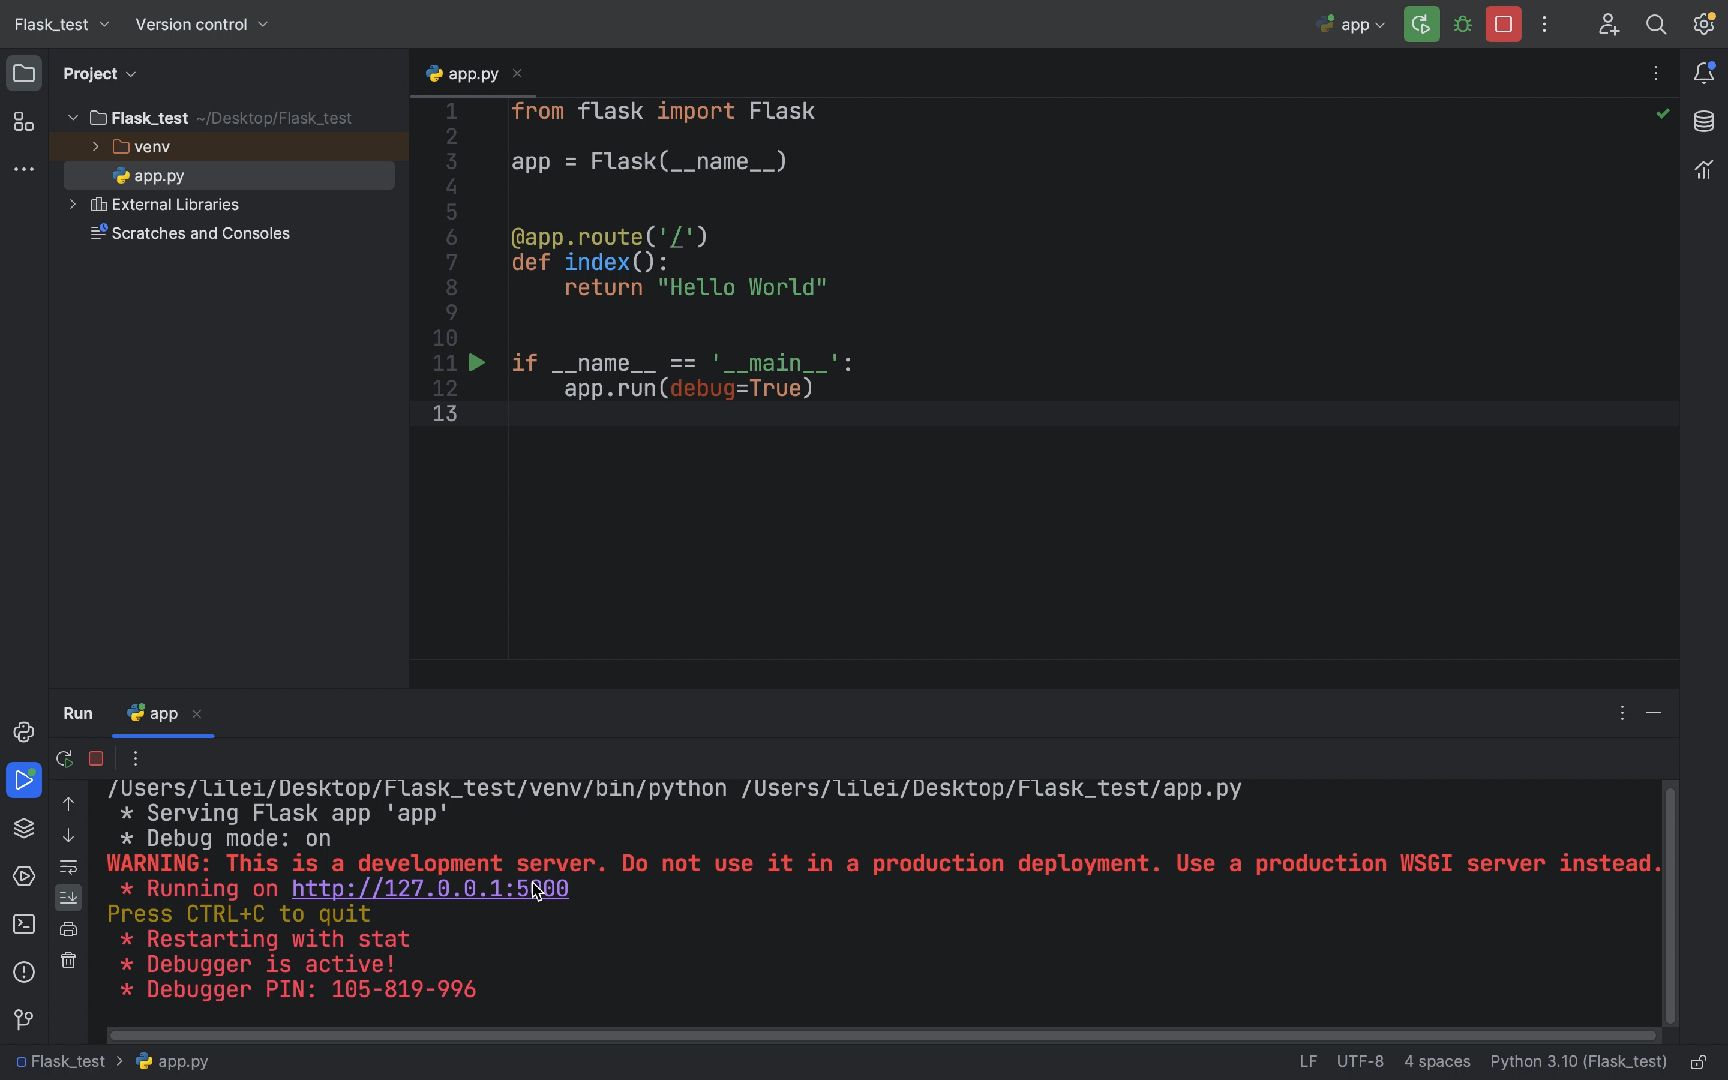This screenshot has height=1080, width=1728.
Task: Expand External Libraries in project tree
Action: tap(73, 205)
